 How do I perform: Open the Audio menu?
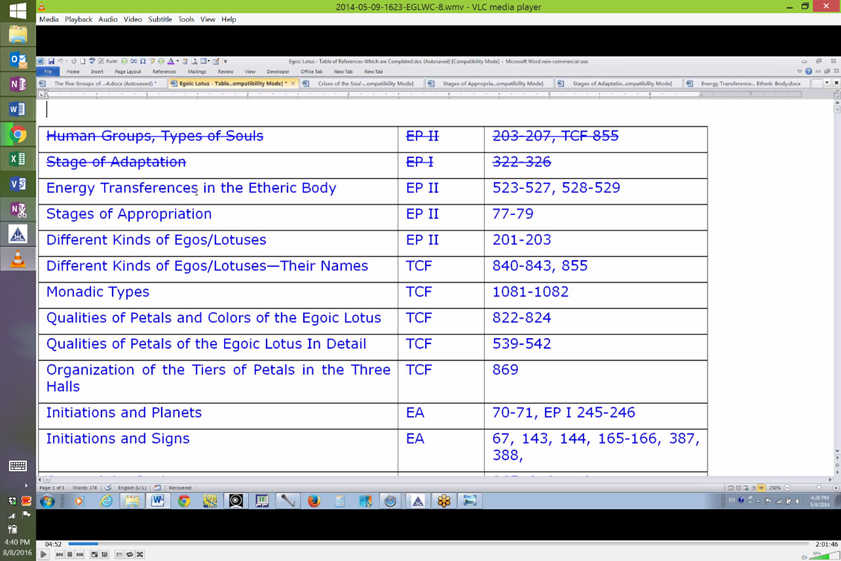tap(107, 19)
